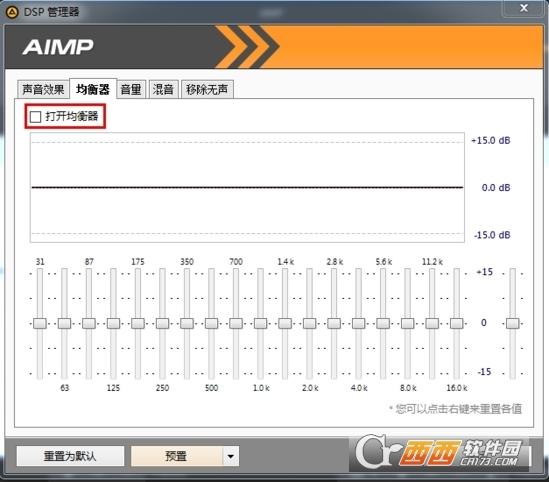549x482 pixels.
Task: Open the 音量 tab
Action: (x=131, y=90)
